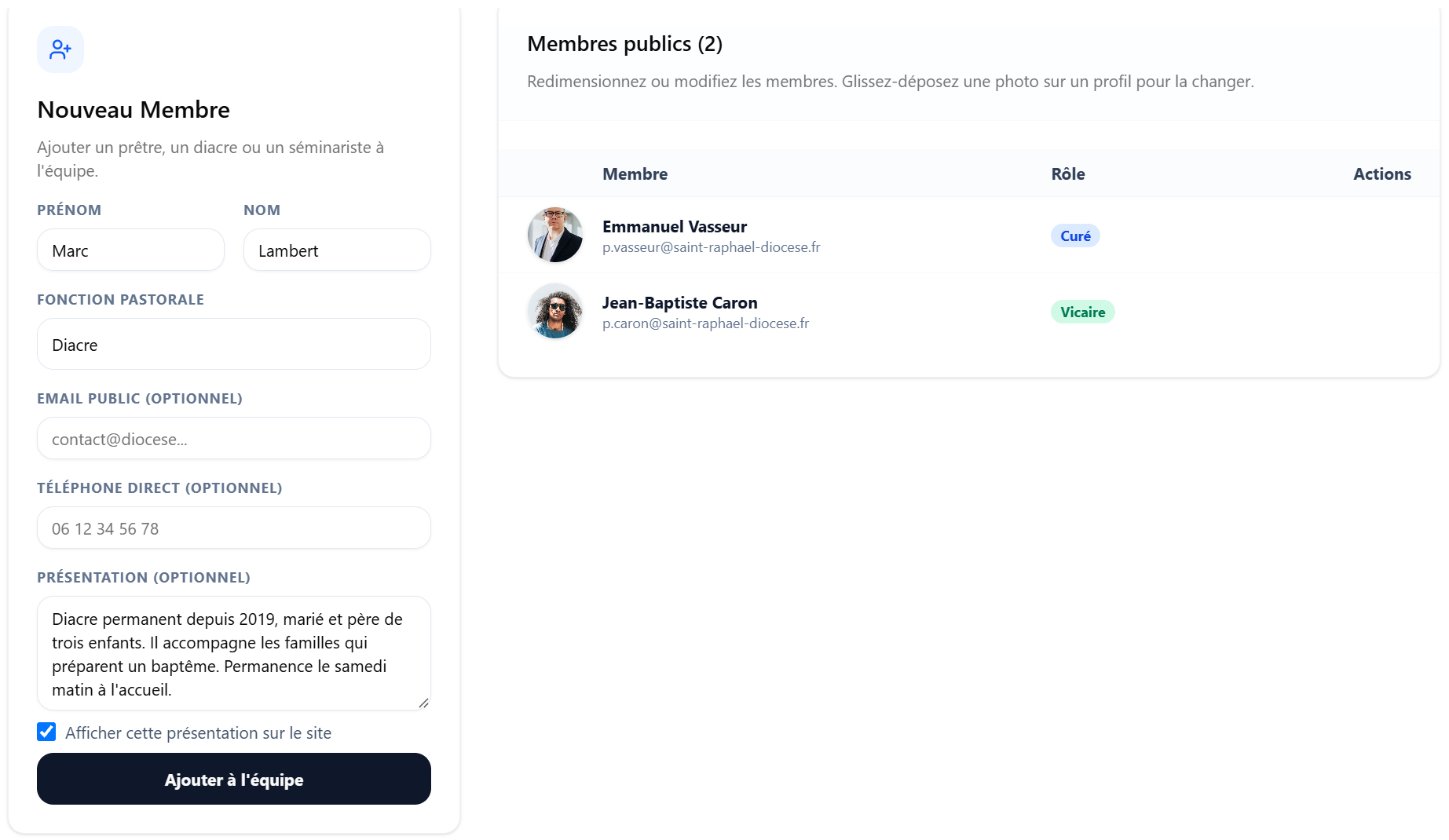Select the name Jean-Baptiste Caron
Image resolution: width=1449 pixels, height=840 pixels.
(x=680, y=302)
